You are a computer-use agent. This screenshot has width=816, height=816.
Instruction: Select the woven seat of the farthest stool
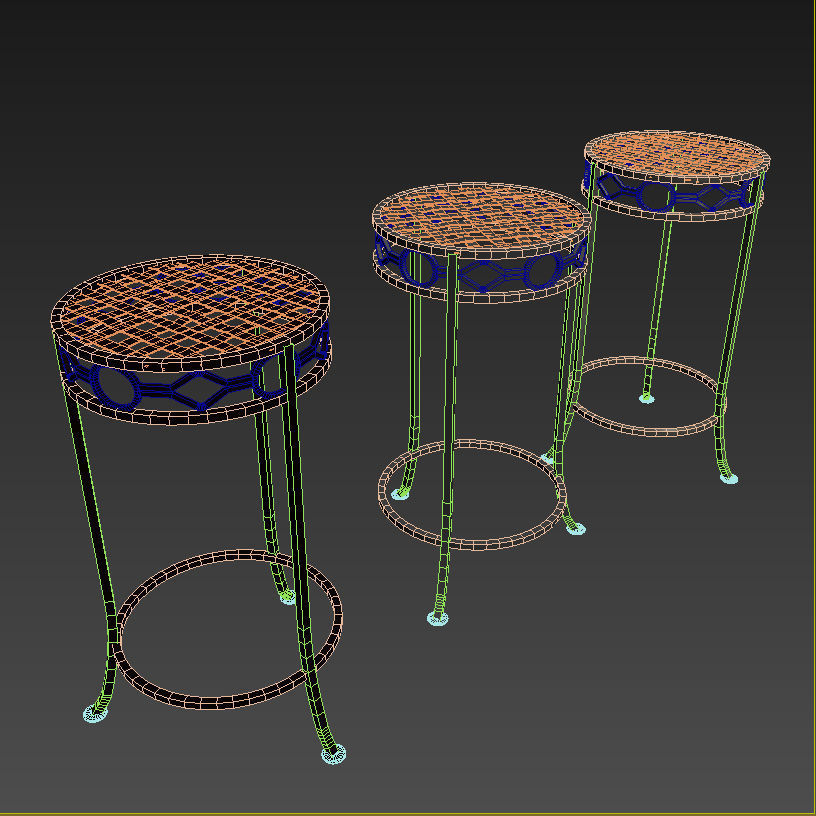pos(677,154)
